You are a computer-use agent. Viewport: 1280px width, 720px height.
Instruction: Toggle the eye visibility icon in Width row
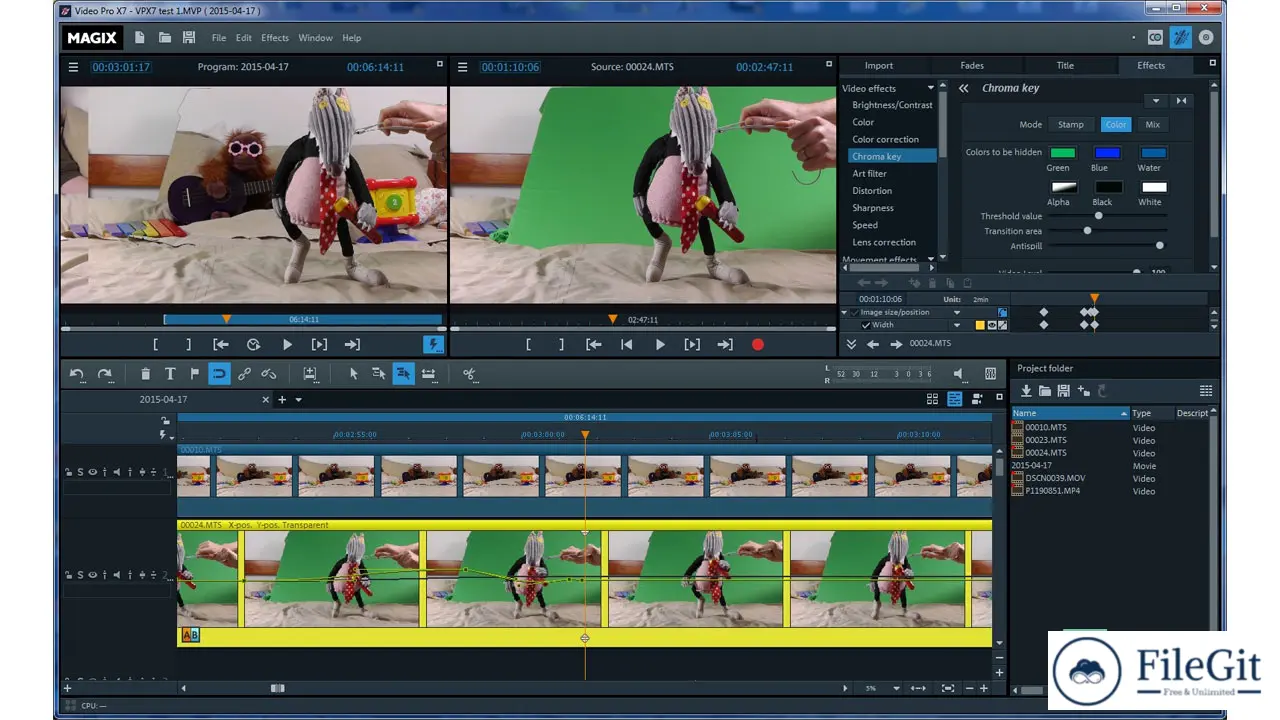pos(992,325)
